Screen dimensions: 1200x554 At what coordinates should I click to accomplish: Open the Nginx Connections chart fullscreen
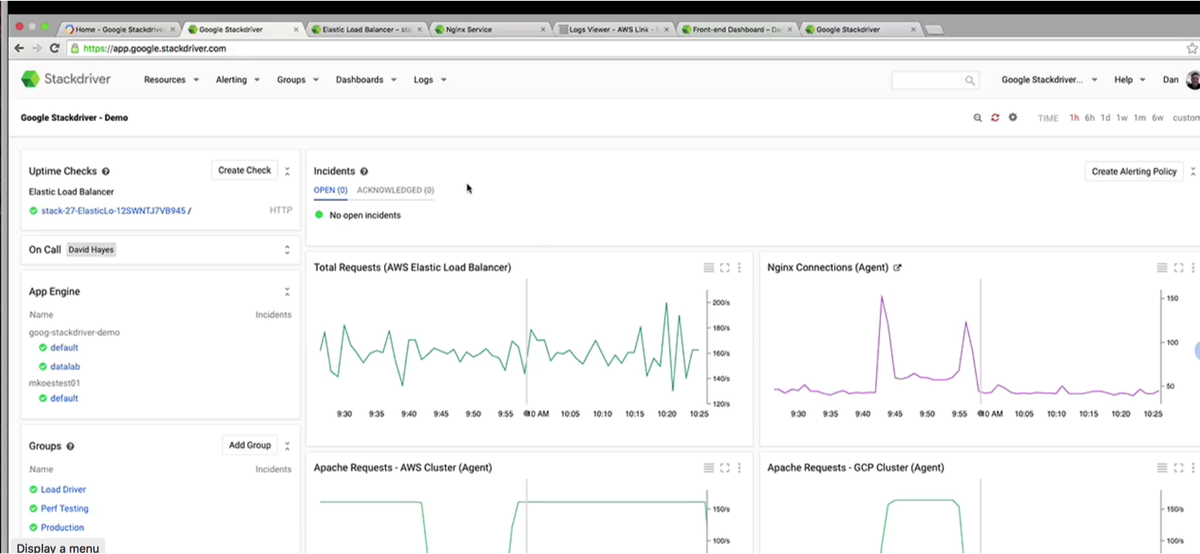coord(1179,268)
